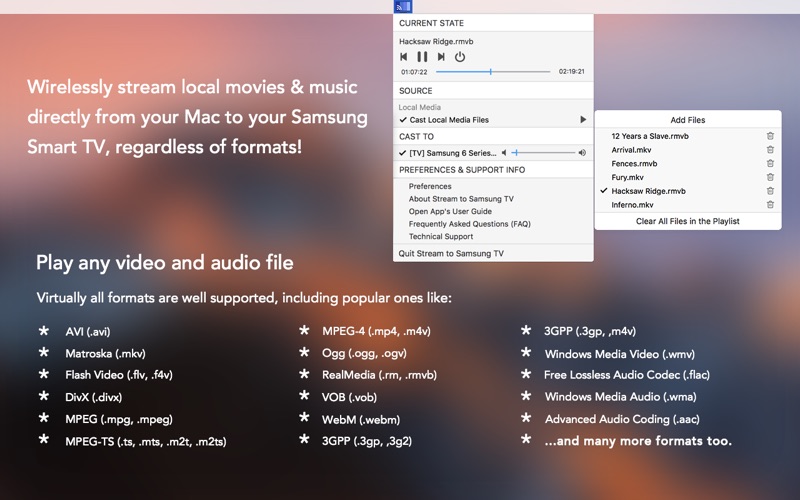Delete Hacksaw Ridge.rmvb with its trash icon

pos(770,191)
